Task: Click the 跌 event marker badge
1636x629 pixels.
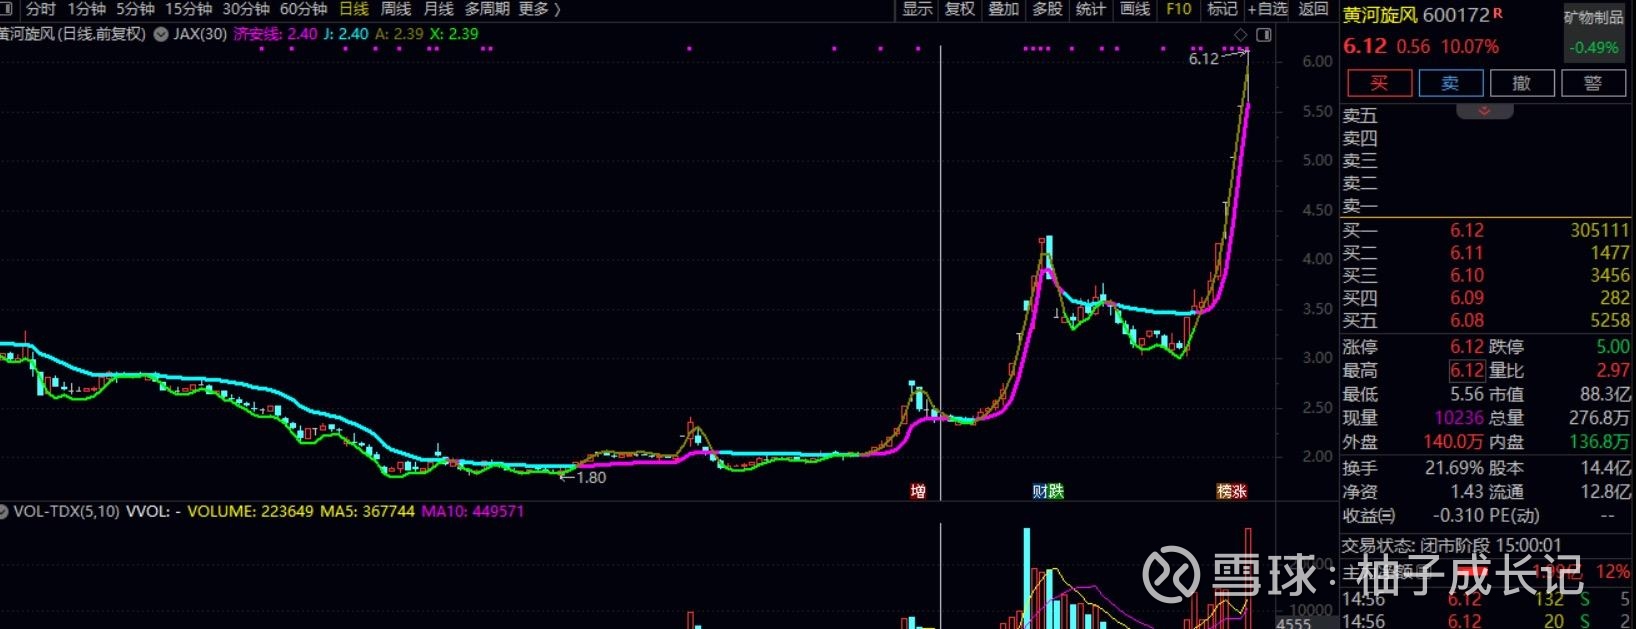Action: pos(1056,491)
